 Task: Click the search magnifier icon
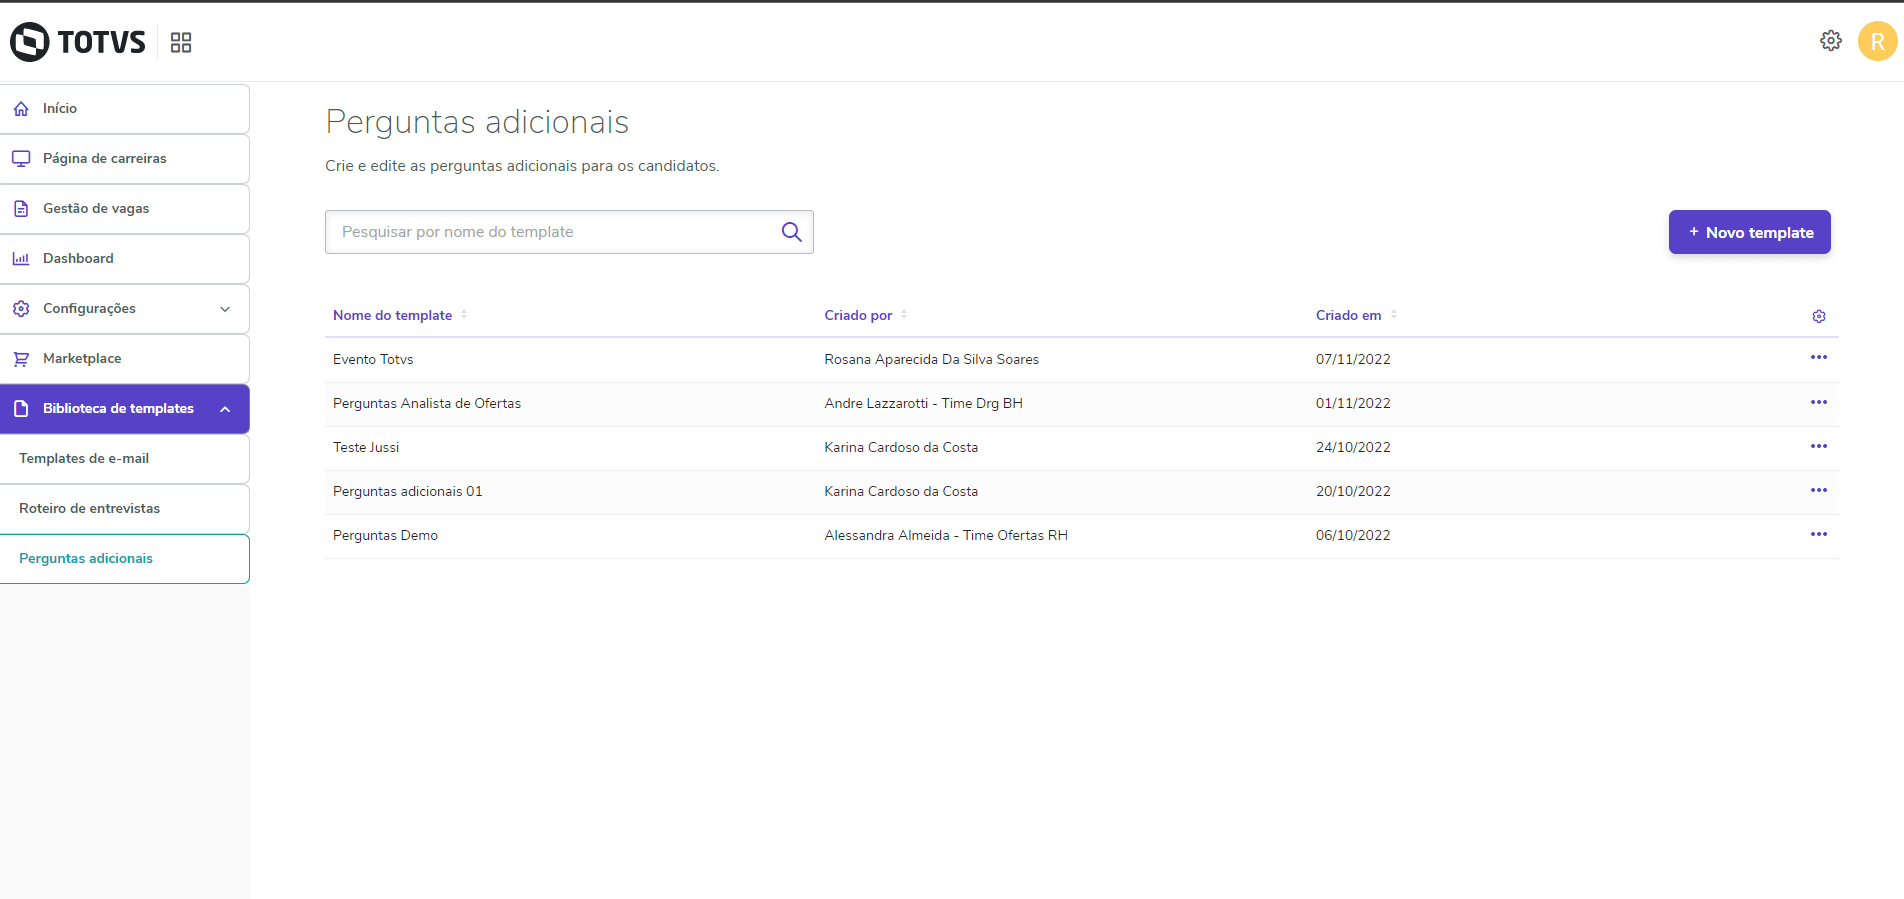point(791,232)
